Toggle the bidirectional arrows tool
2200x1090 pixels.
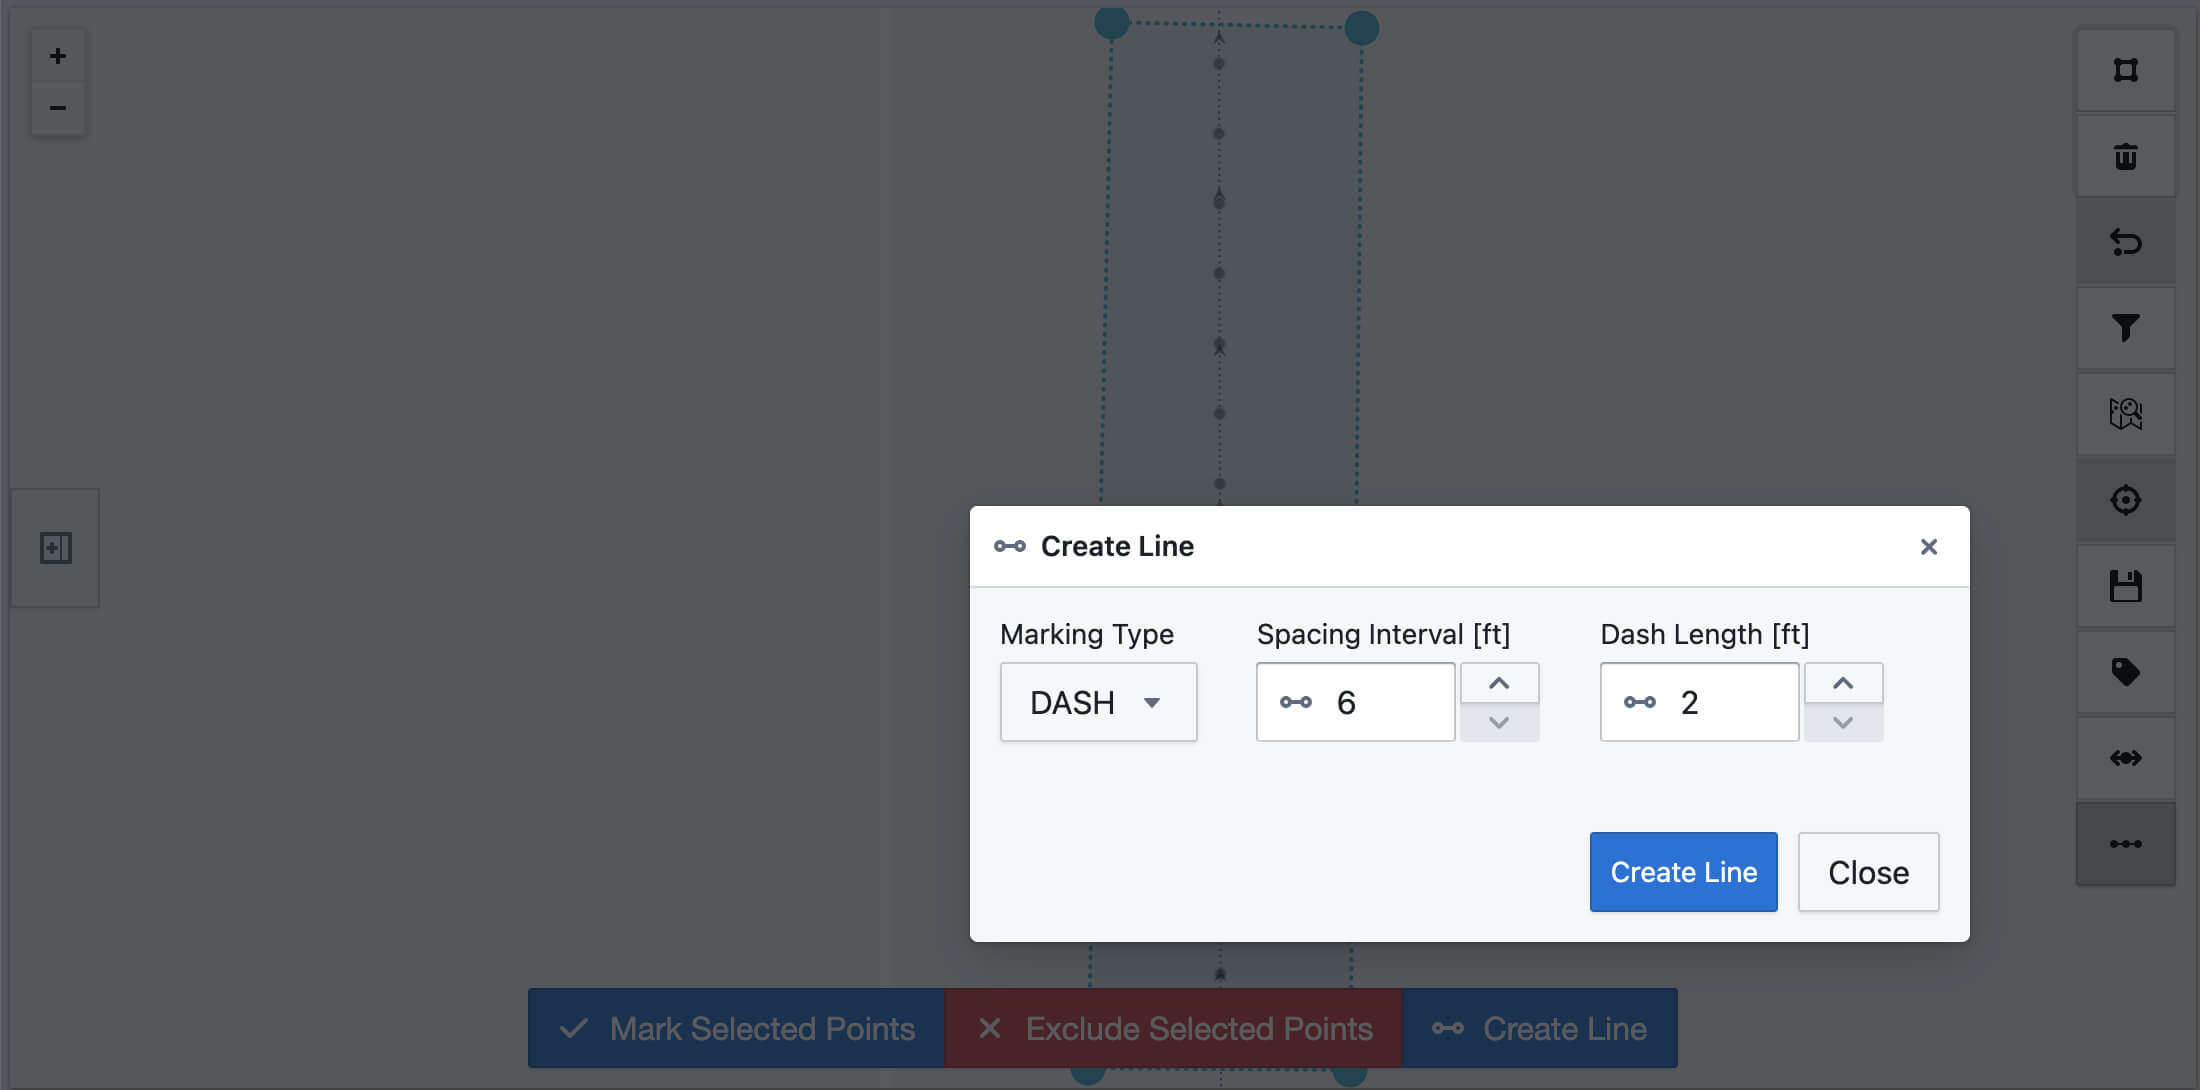[2127, 756]
